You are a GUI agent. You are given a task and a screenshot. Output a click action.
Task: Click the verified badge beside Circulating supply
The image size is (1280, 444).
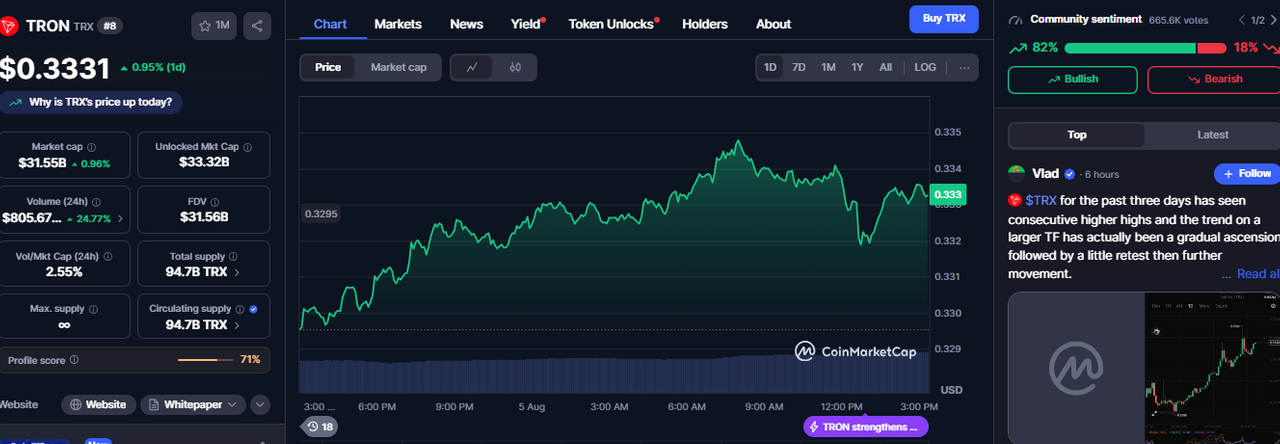[x=253, y=309]
